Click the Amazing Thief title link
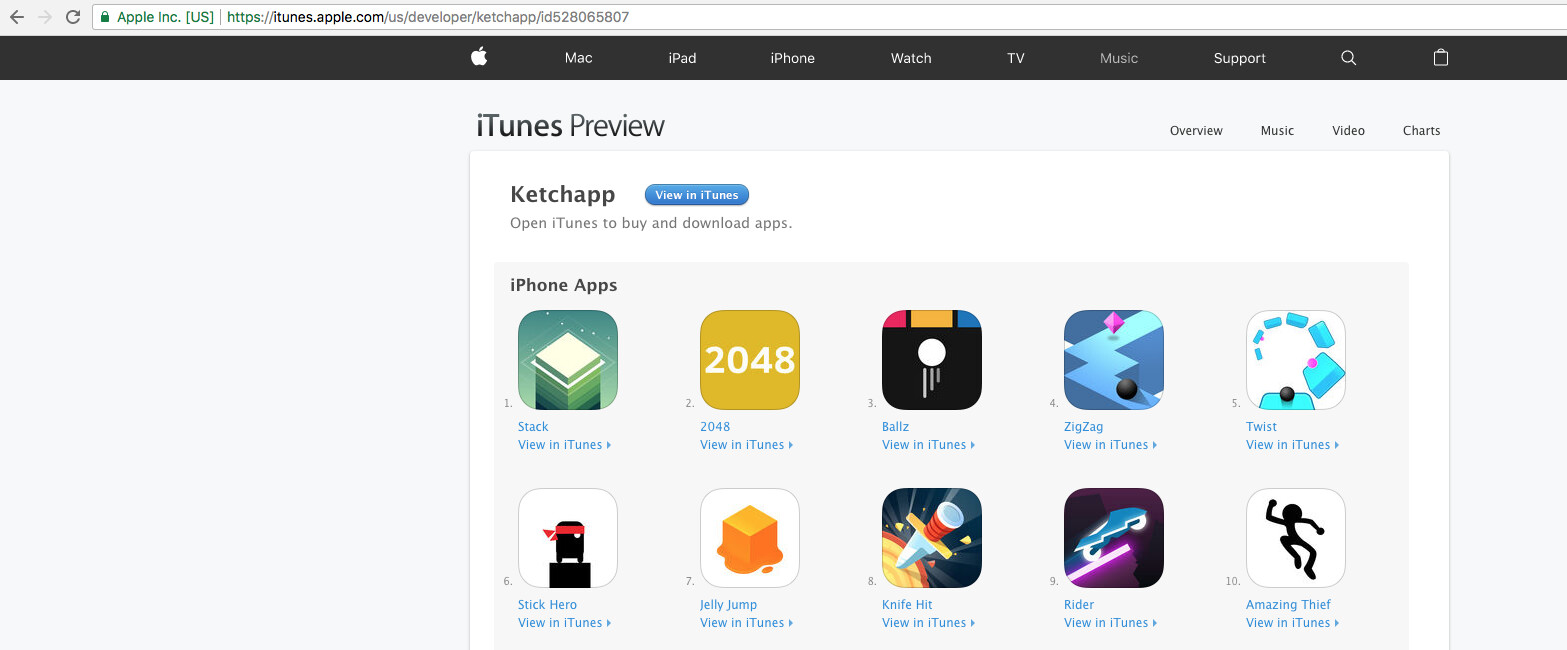The width and height of the screenshot is (1567, 650). pyautogui.click(x=1288, y=605)
